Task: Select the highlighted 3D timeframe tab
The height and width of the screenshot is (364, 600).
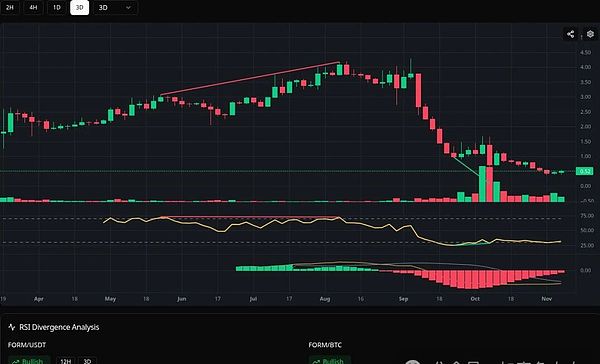Action: 80,7
